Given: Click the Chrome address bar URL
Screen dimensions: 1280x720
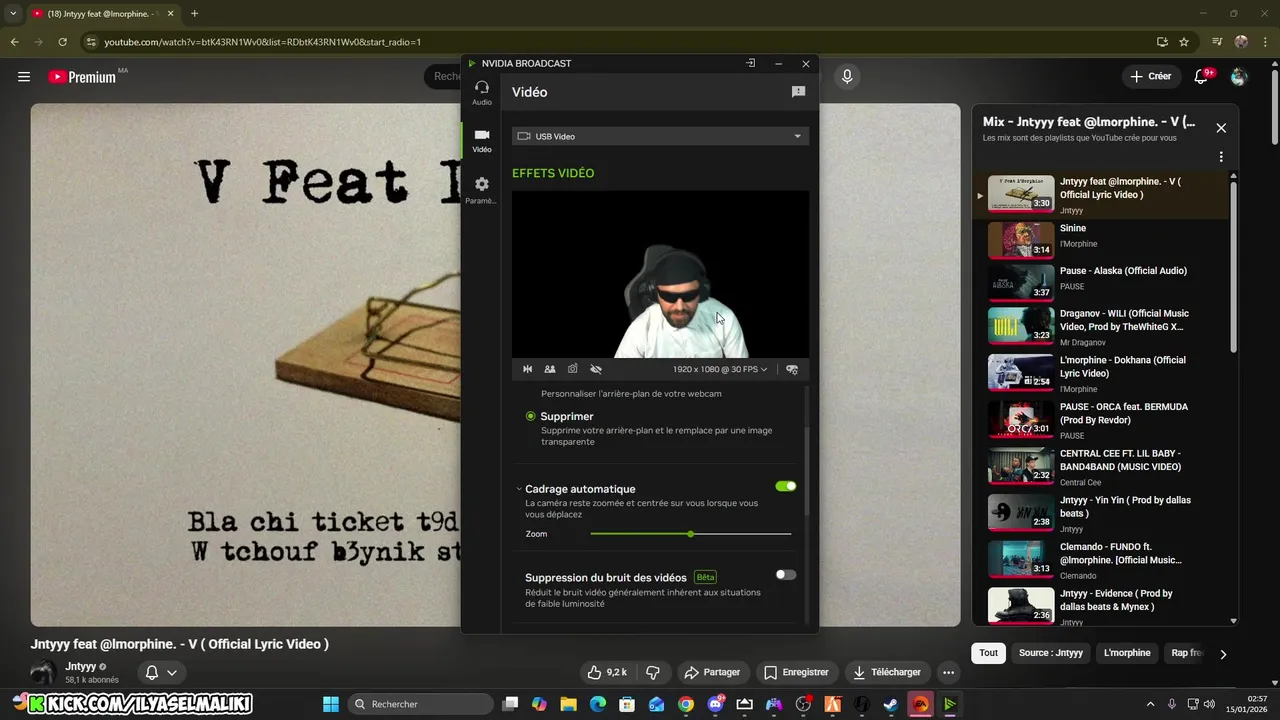Looking at the screenshot, I should [x=262, y=42].
